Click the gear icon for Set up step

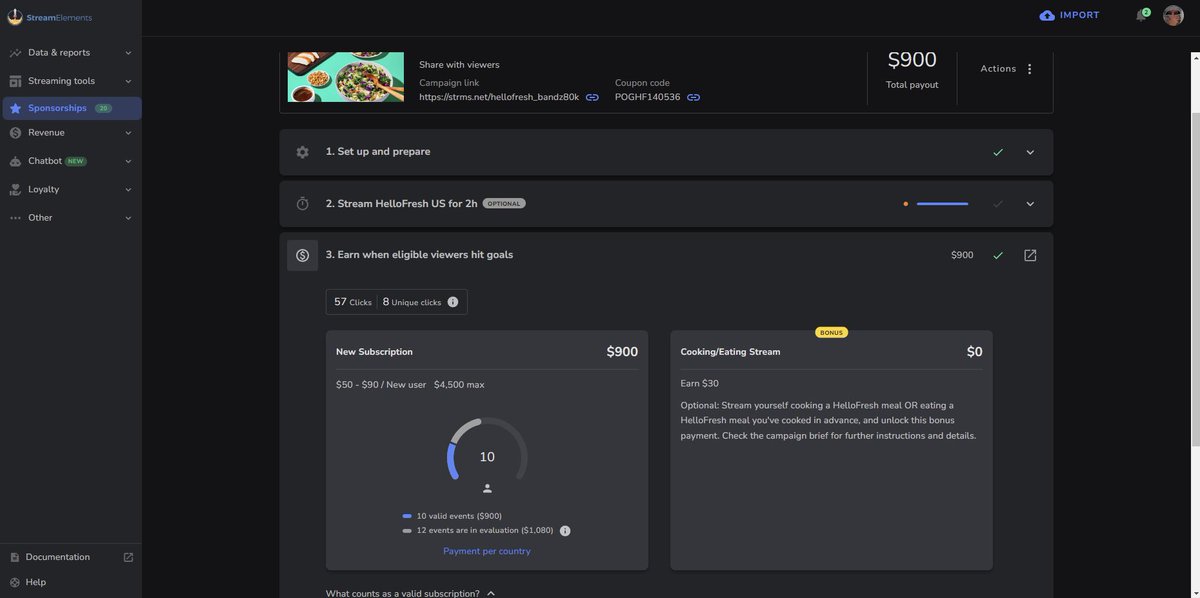click(x=302, y=152)
